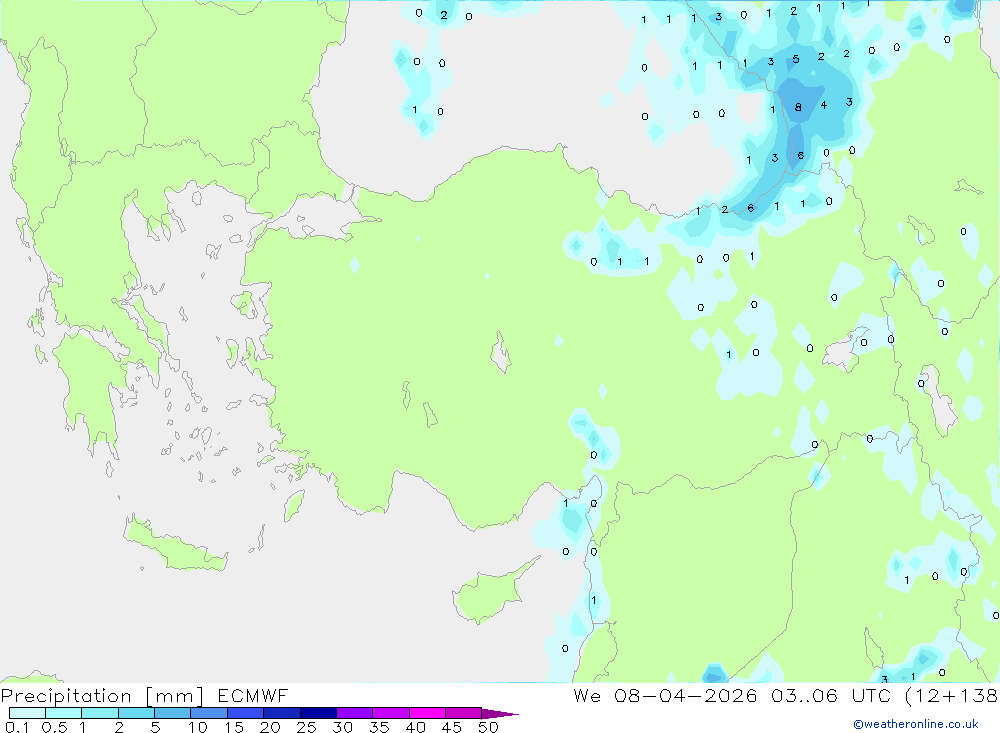Screen dimensions: 1000x733
Task: Click the legend label '20'
Action: (270, 727)
